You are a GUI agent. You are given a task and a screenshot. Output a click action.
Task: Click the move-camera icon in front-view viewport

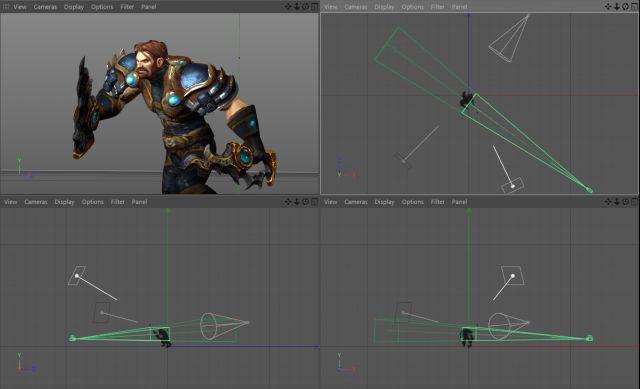[608, 202]
